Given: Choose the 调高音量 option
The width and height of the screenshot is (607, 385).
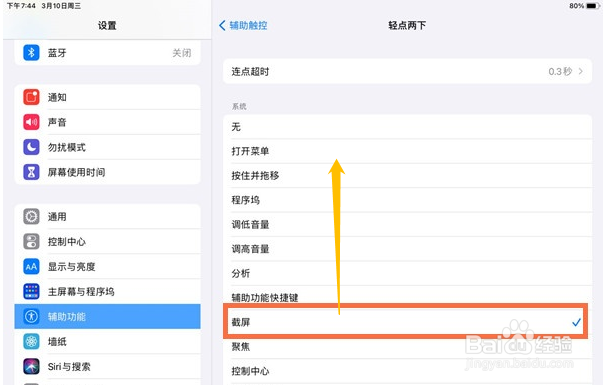Looking at the screenshot, I should click(407, 249).
